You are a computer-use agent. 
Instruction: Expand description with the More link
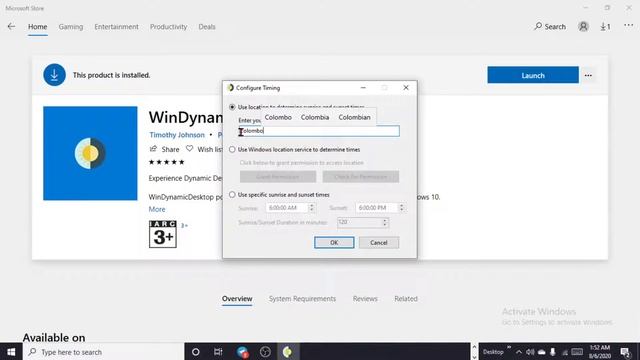(157, 209)
